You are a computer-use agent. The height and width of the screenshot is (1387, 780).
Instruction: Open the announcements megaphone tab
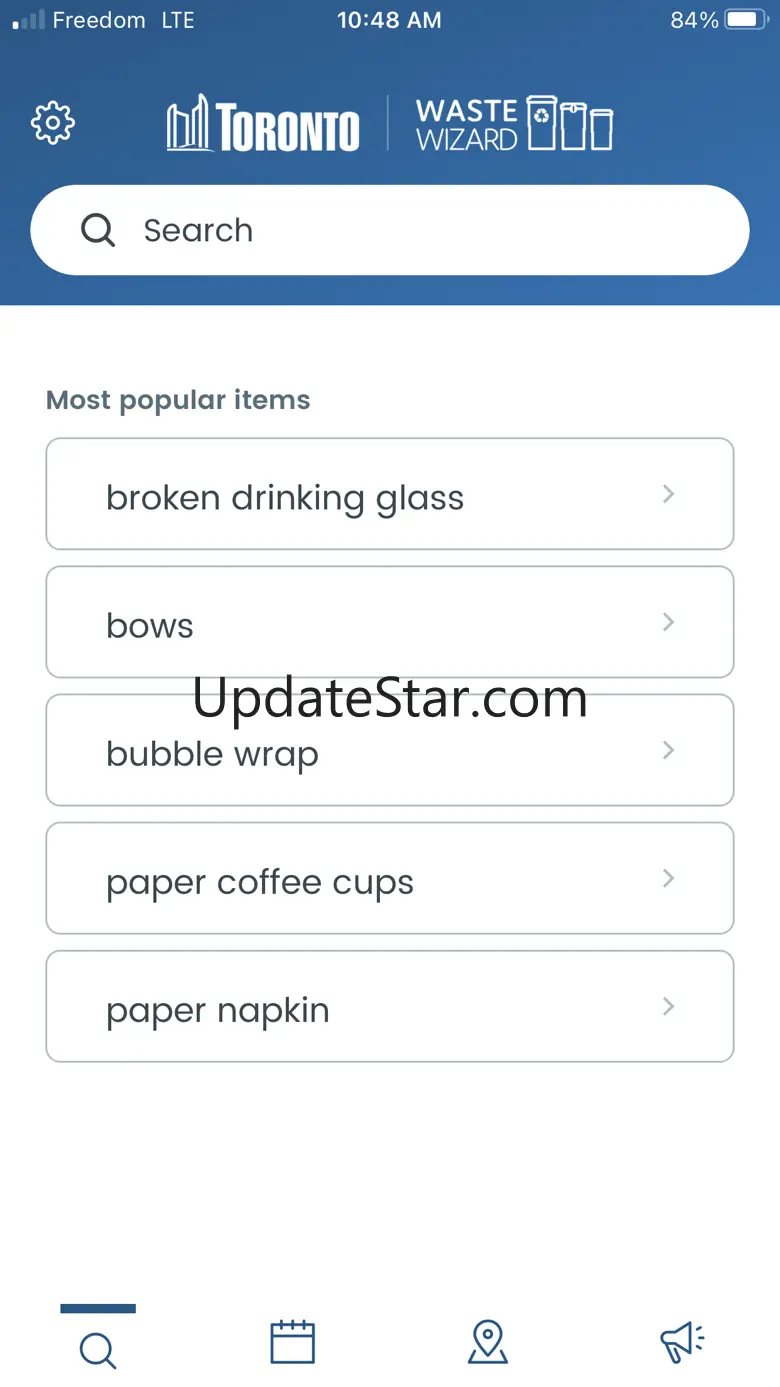coord(682,1342)
